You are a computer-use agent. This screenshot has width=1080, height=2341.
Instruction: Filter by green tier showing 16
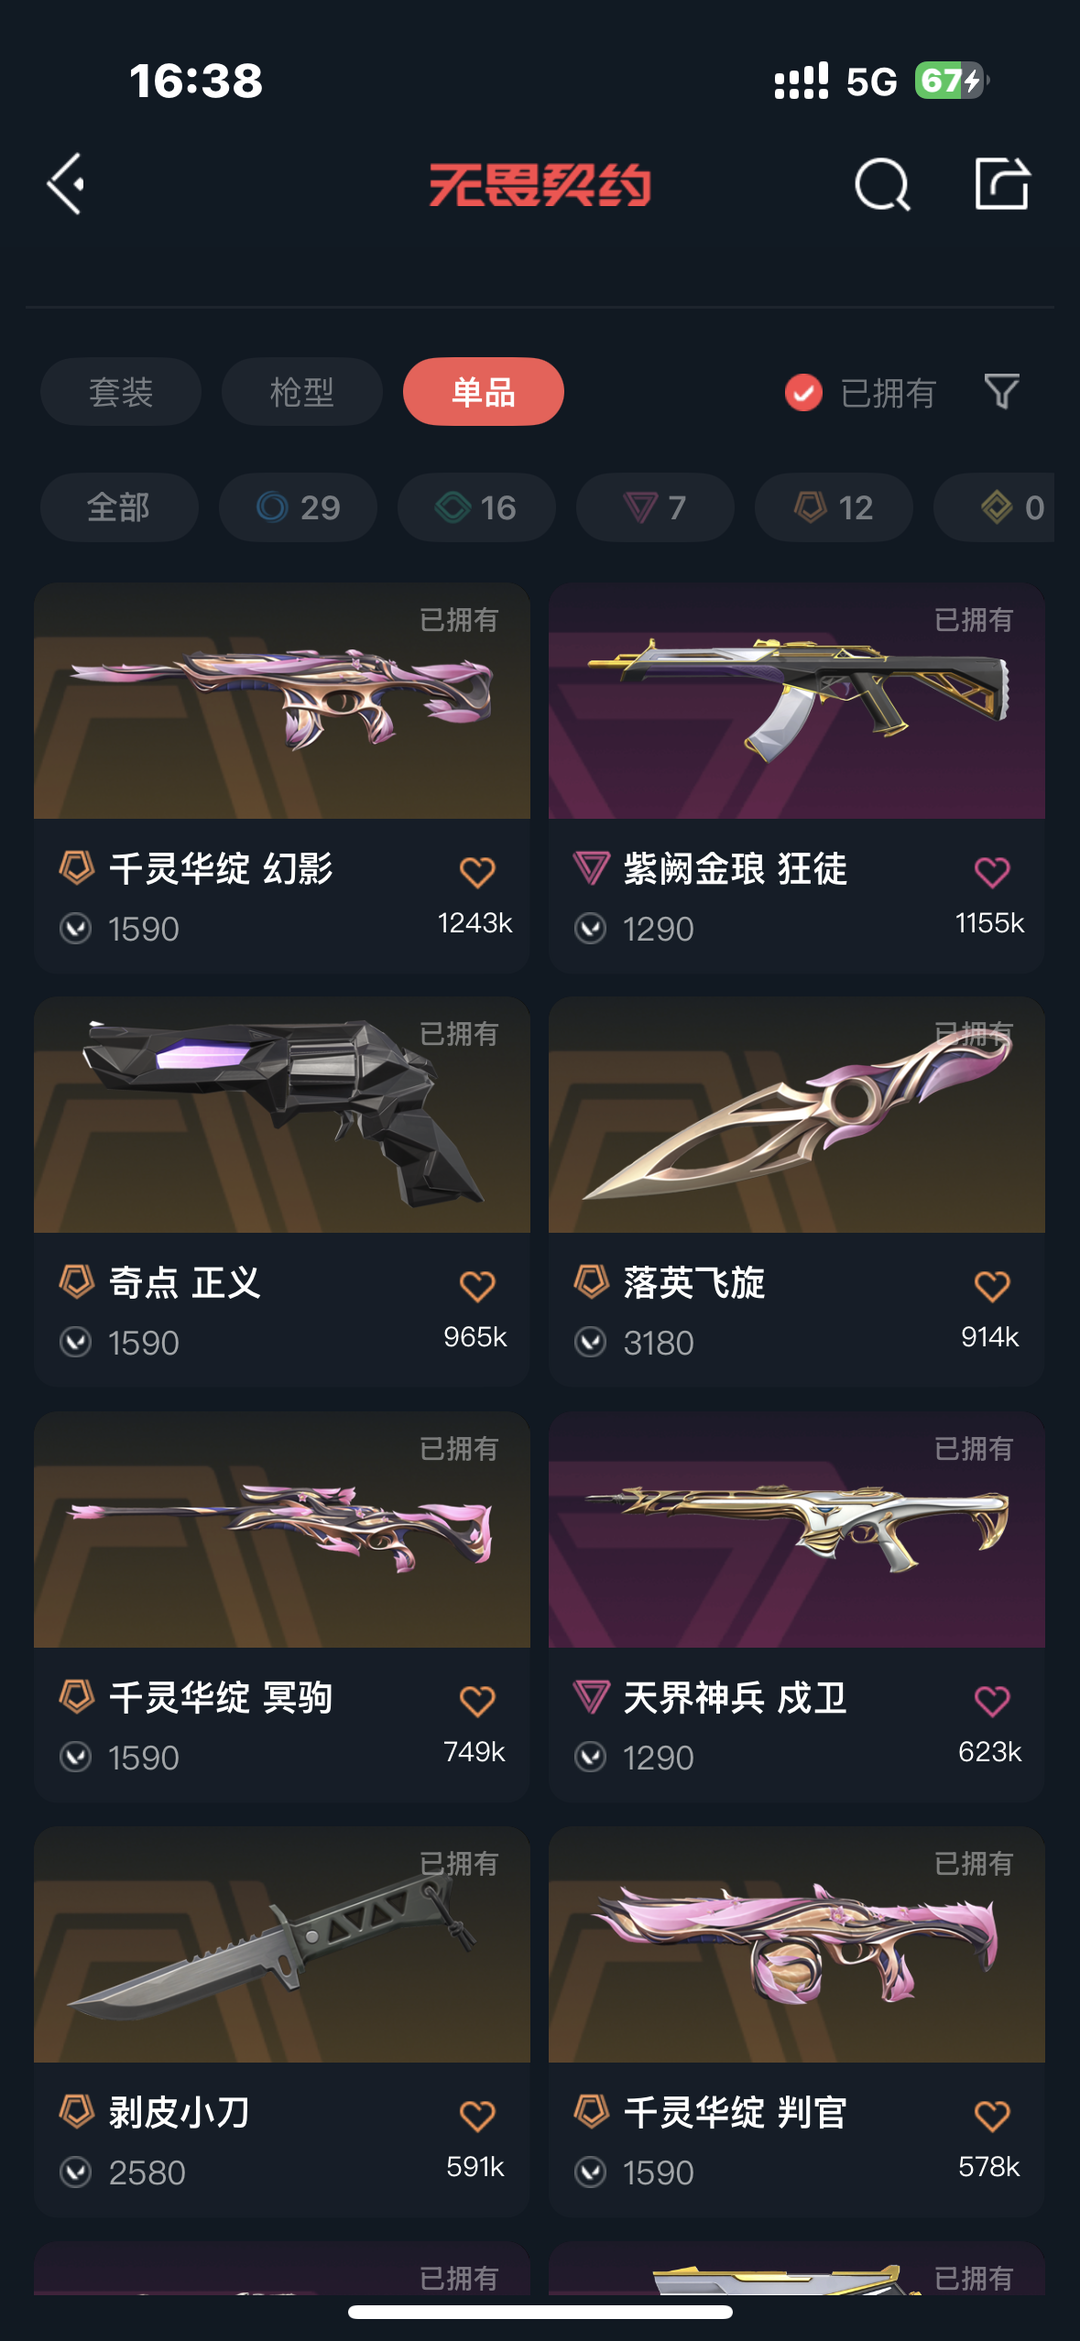coord(477,507)
